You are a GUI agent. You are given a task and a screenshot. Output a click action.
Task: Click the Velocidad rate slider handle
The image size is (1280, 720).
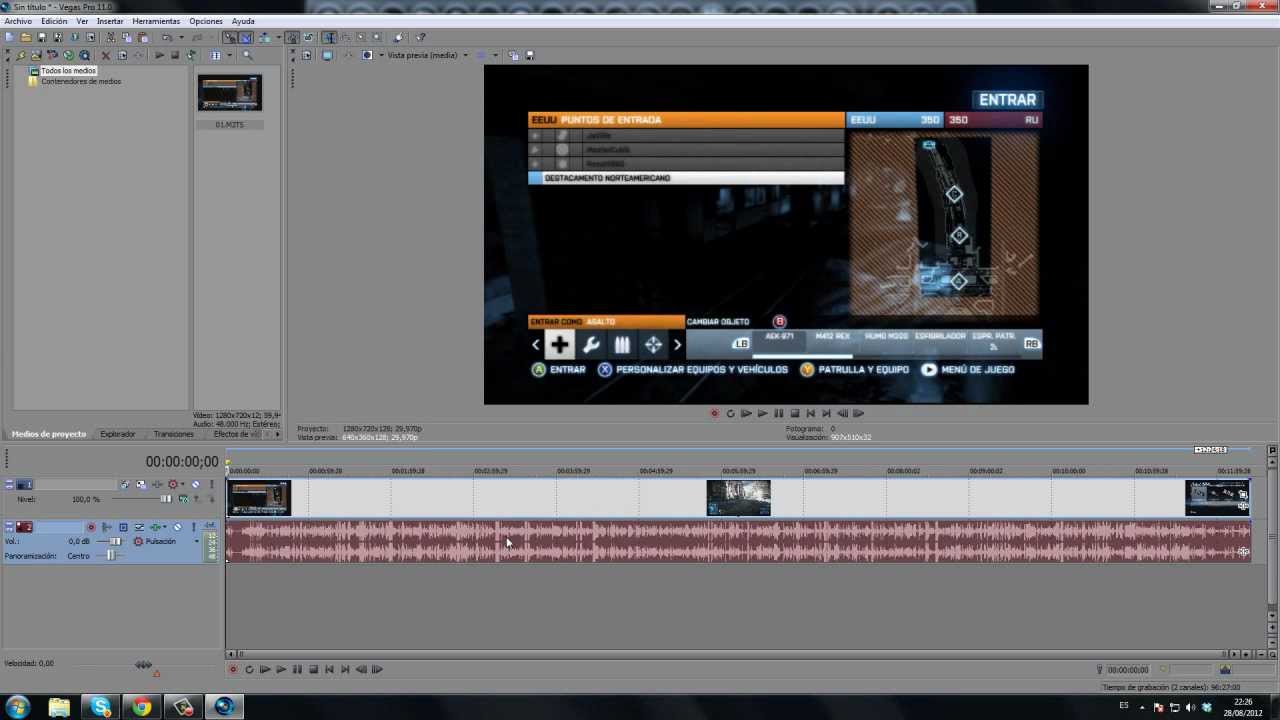(x=144, y=664)
